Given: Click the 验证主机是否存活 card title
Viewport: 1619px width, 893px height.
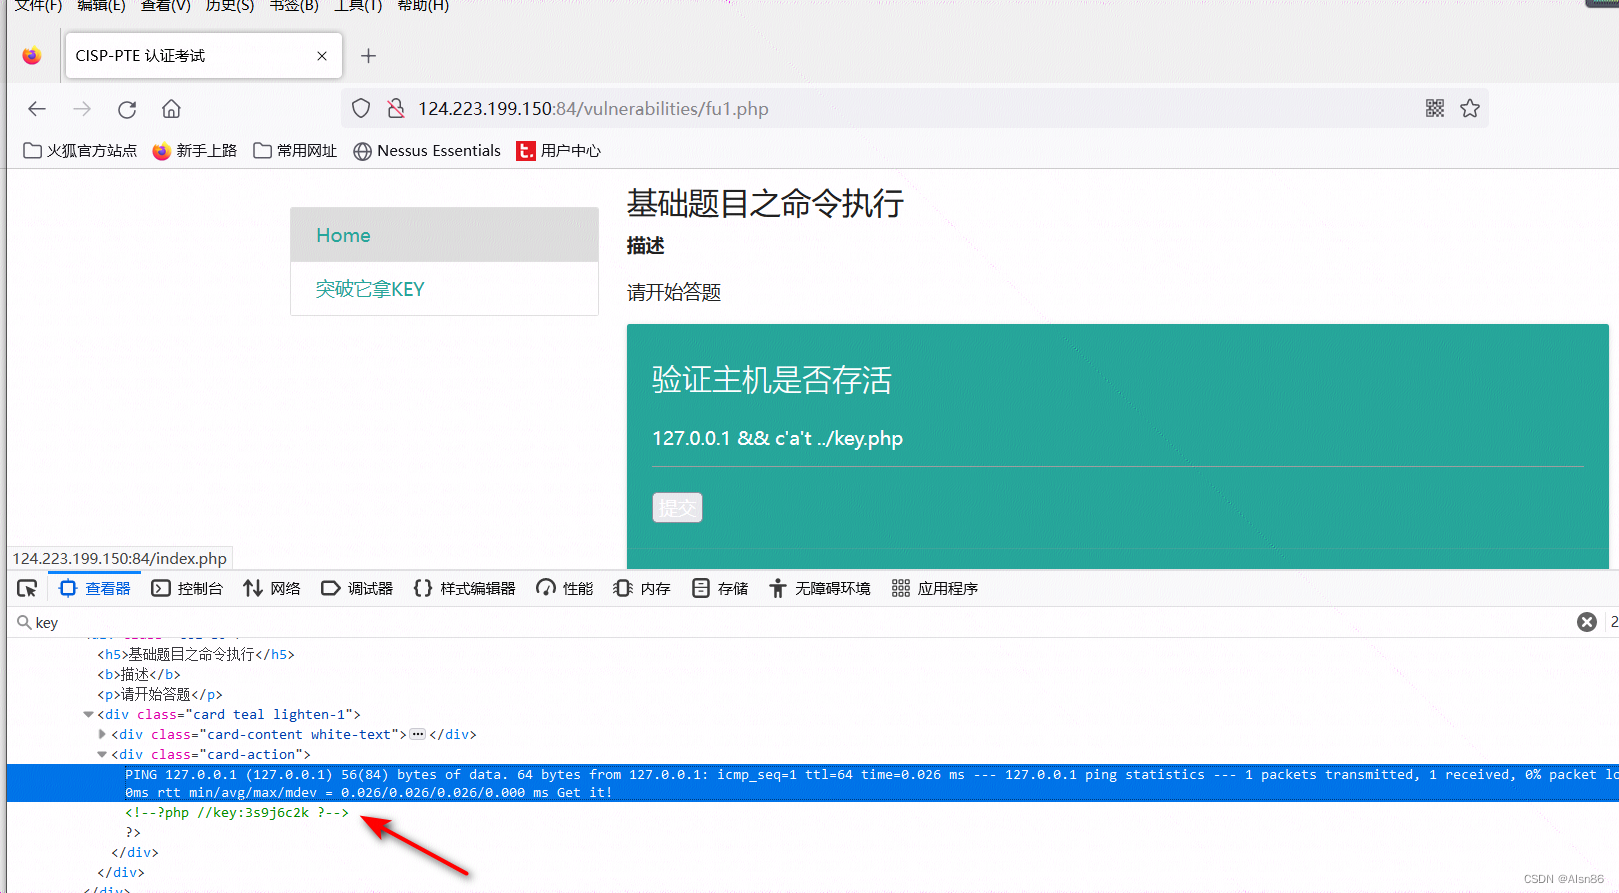Looking at the screenshot, I should [772, 380].
